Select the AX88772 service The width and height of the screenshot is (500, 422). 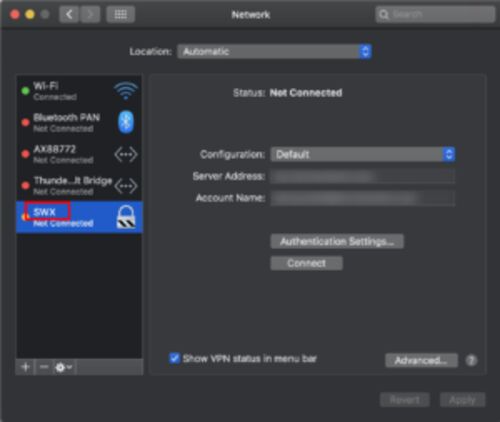pos(79,154)
